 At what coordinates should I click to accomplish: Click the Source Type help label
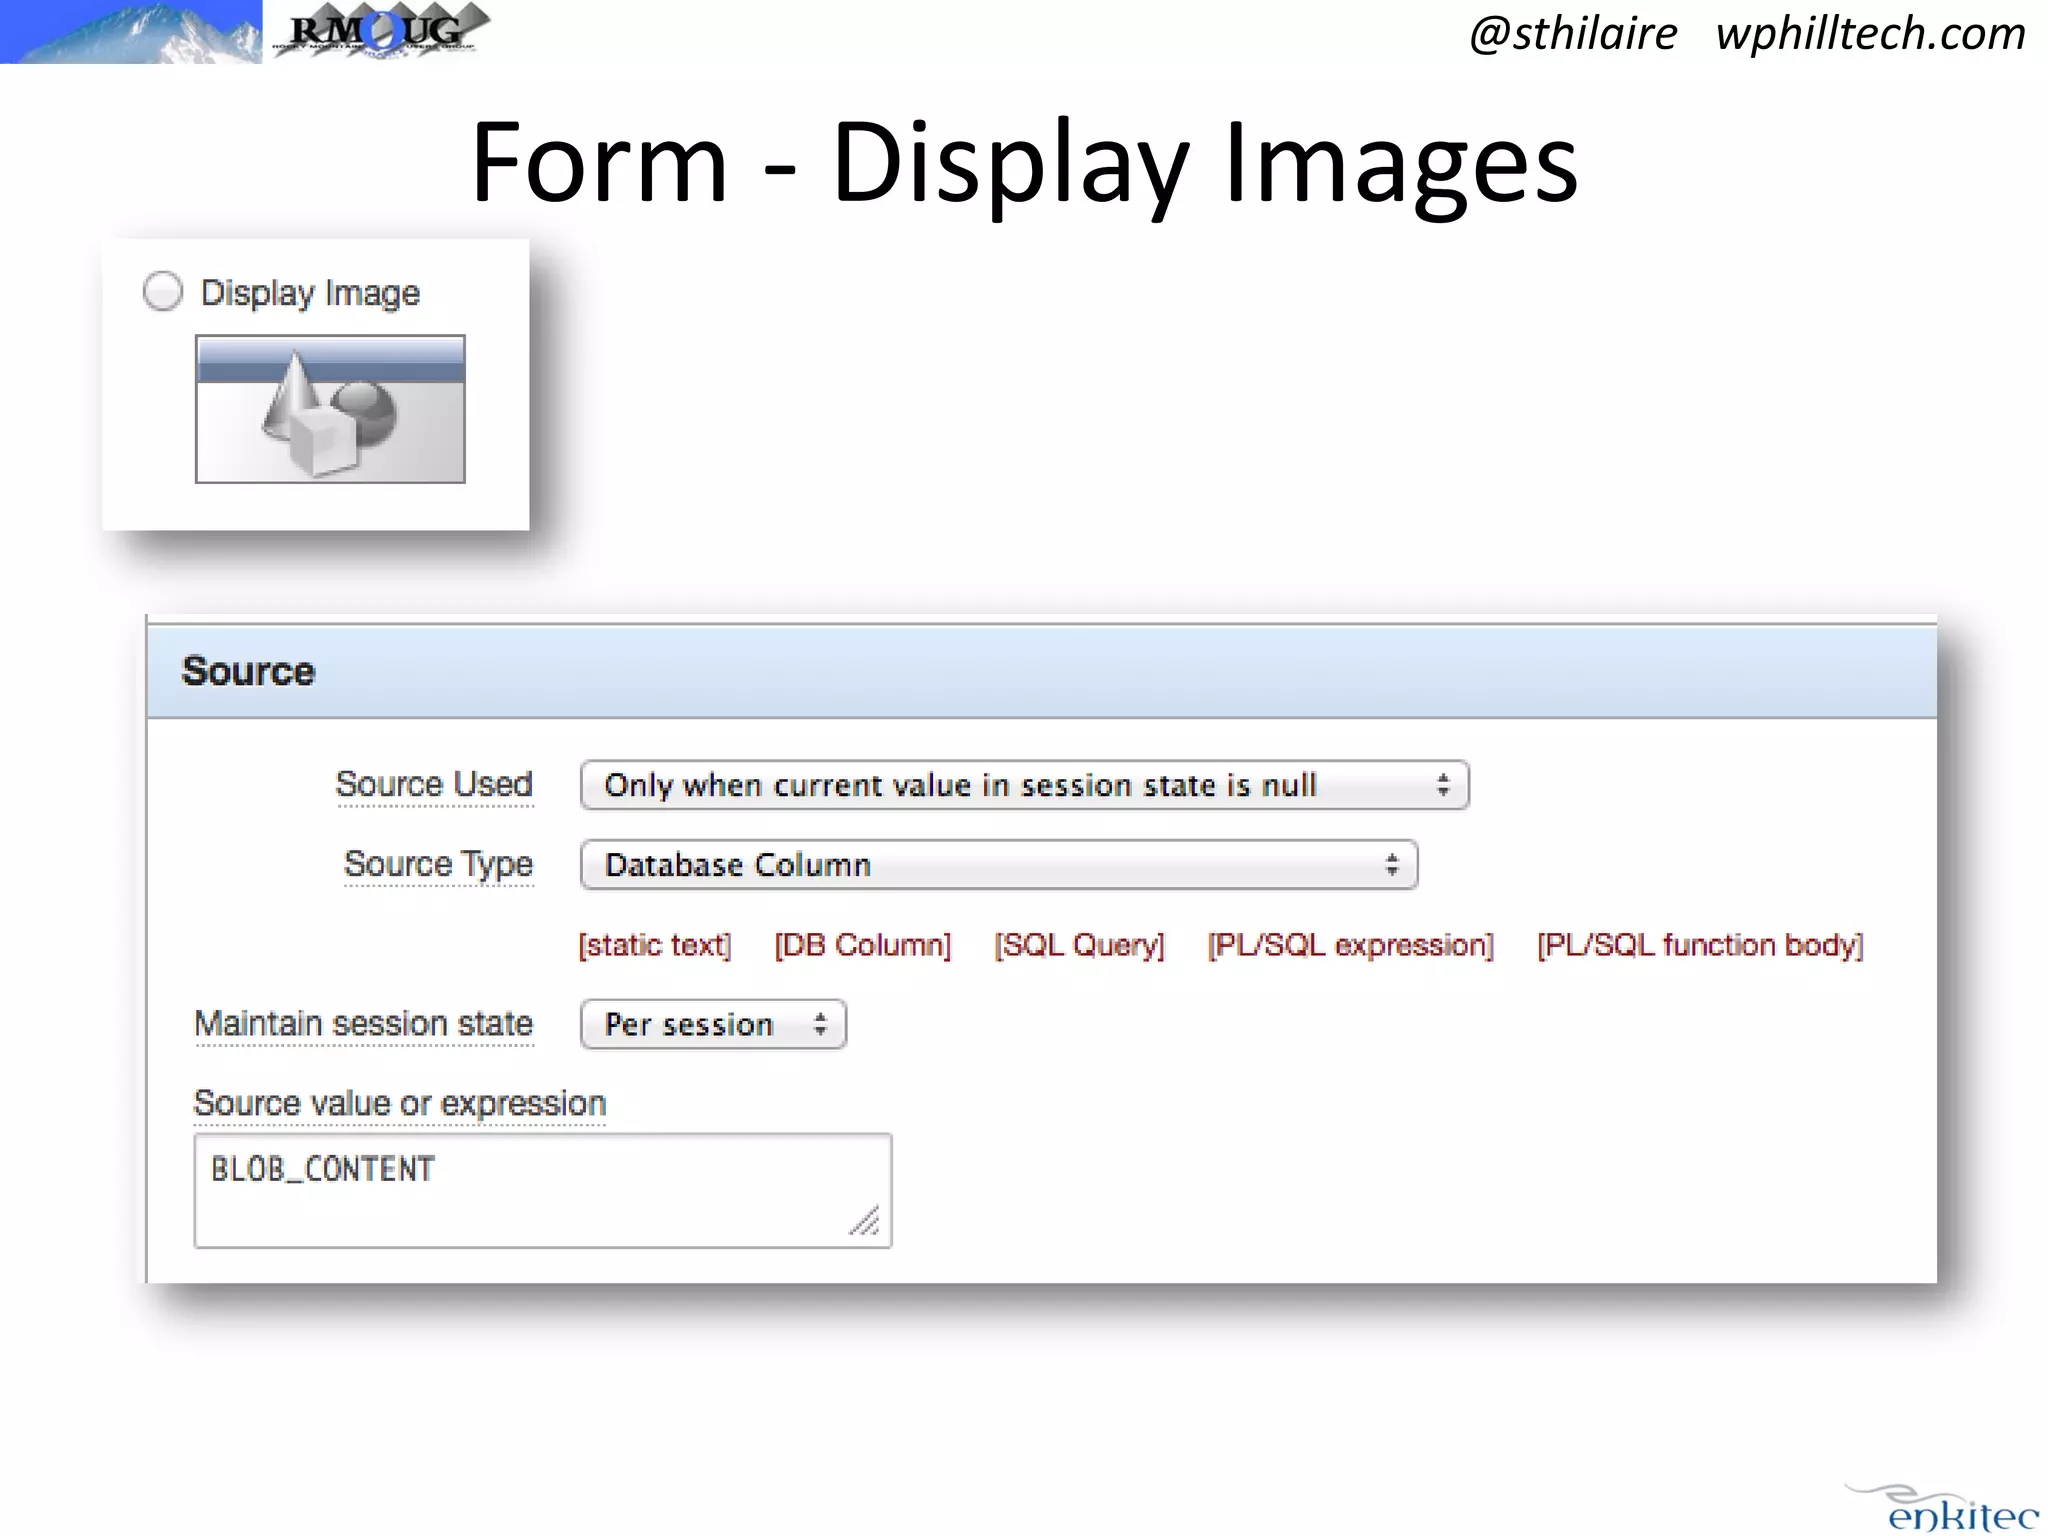(x=438, y=864)
